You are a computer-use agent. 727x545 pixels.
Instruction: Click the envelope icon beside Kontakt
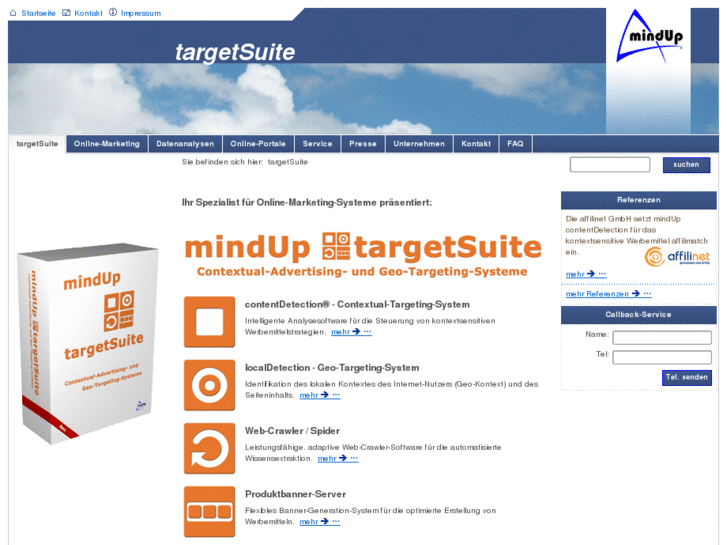pyautogui.click(x=66, y=13)
